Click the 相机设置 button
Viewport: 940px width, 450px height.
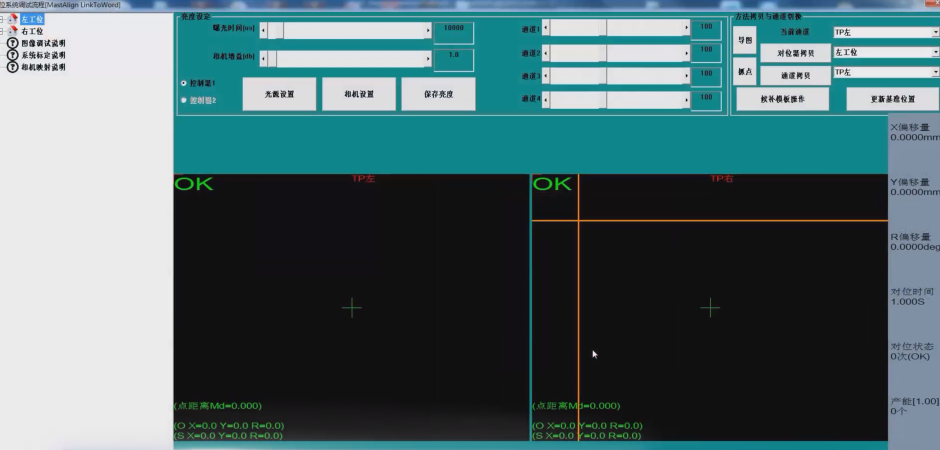pos(358,94)
